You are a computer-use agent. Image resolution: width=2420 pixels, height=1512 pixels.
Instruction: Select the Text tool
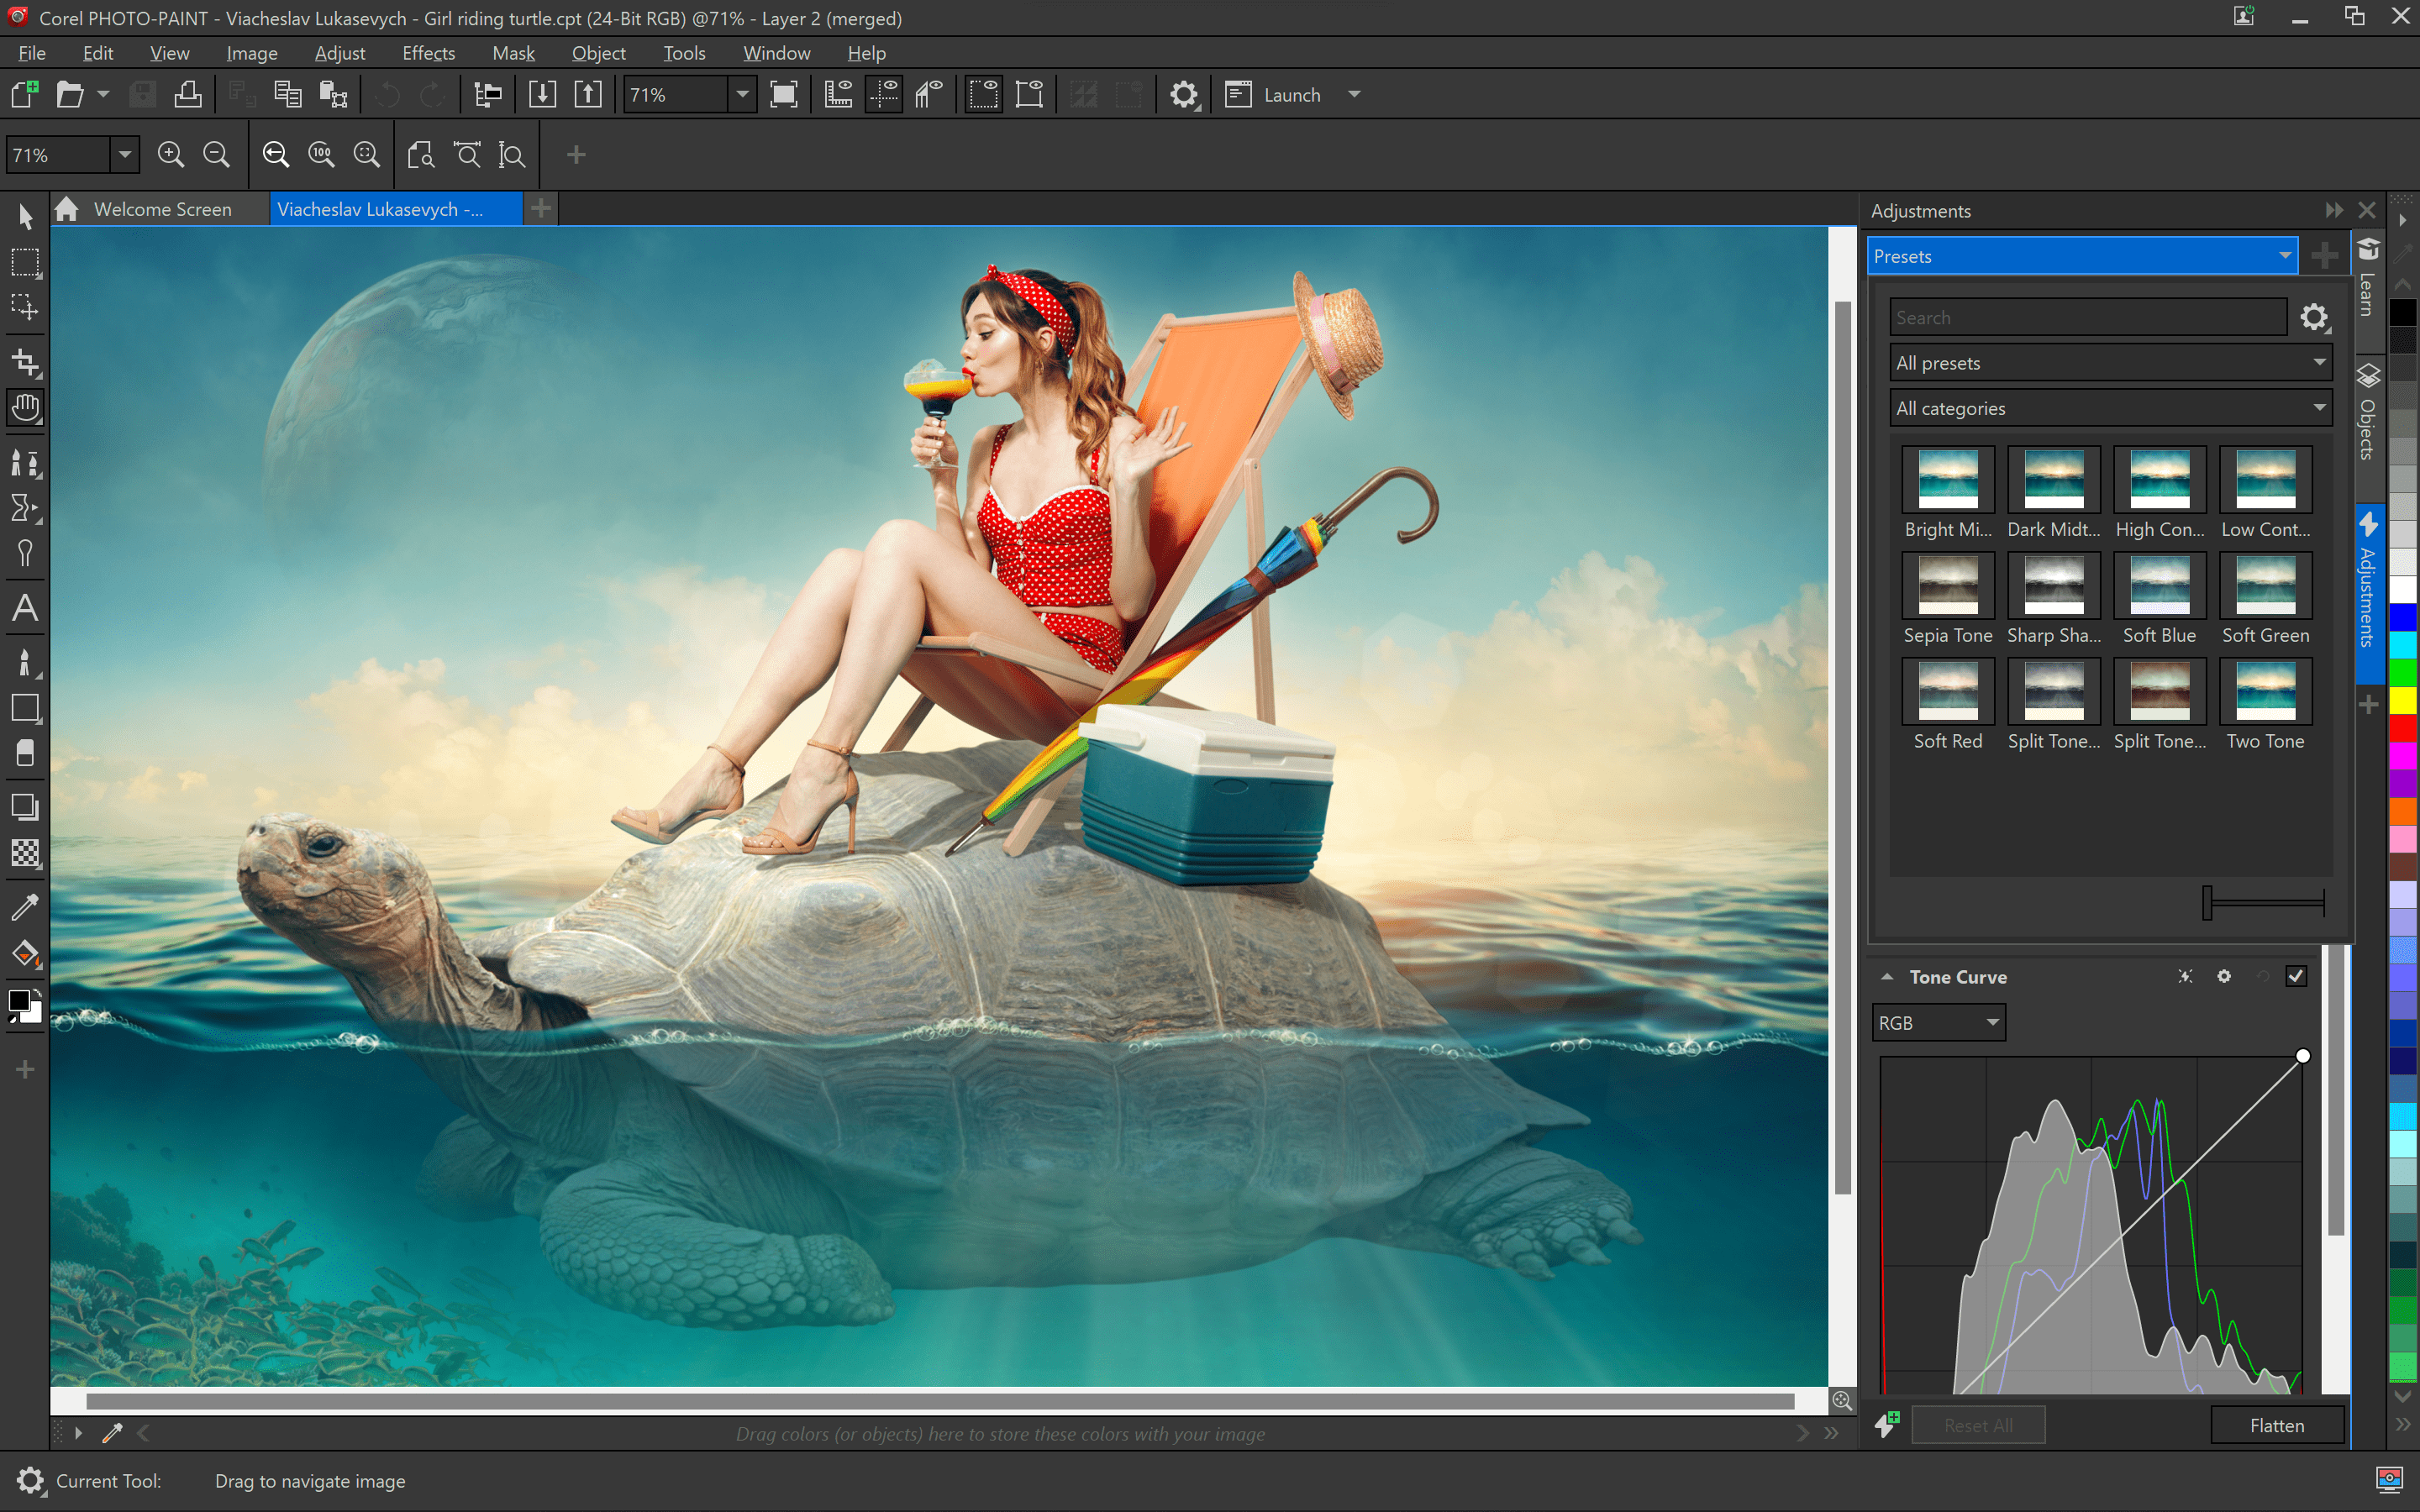[x=24, y=612]
